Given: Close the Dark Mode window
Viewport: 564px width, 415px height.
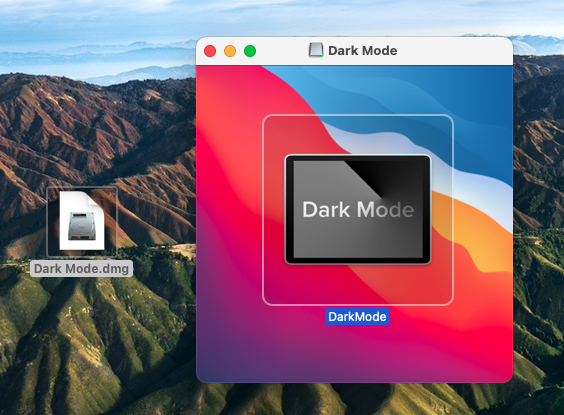Looking at the screenshot, I should click(x=210, y=51).
